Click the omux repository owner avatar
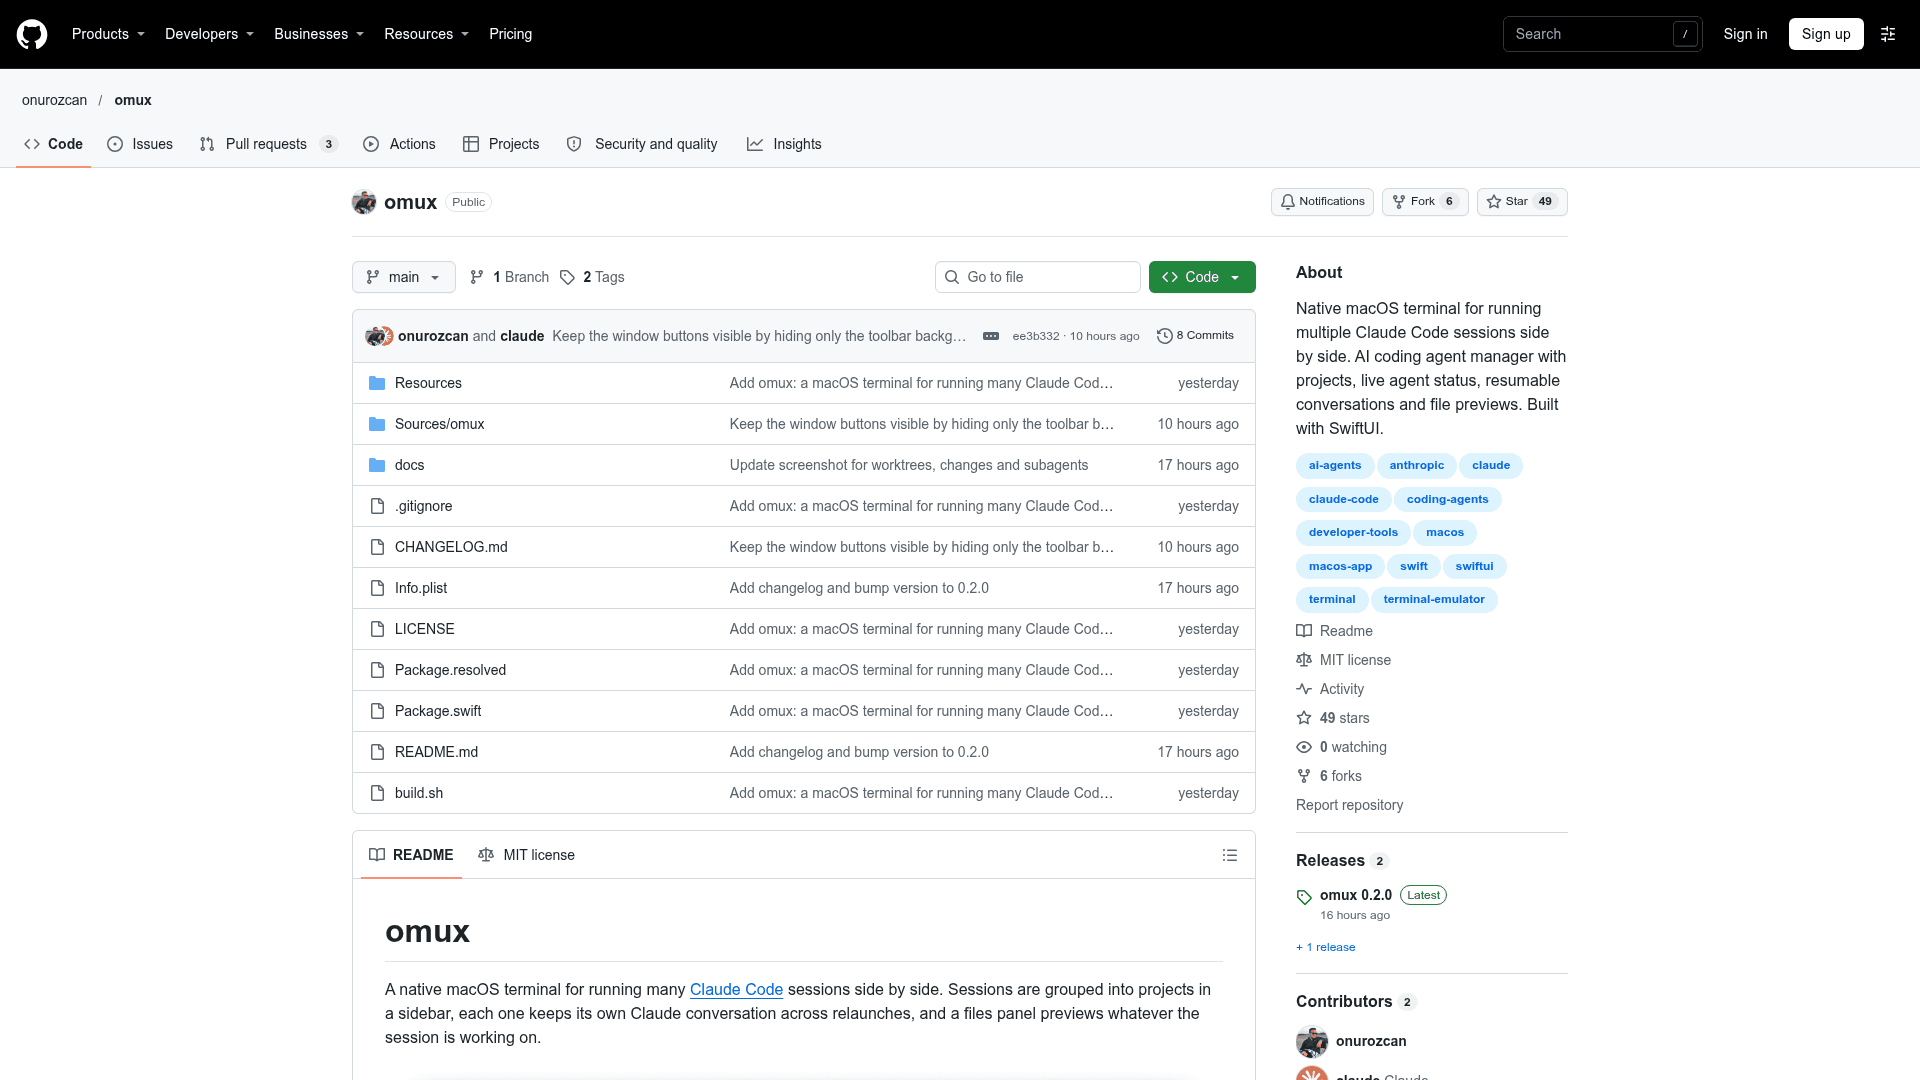 (x=364, y=202)
